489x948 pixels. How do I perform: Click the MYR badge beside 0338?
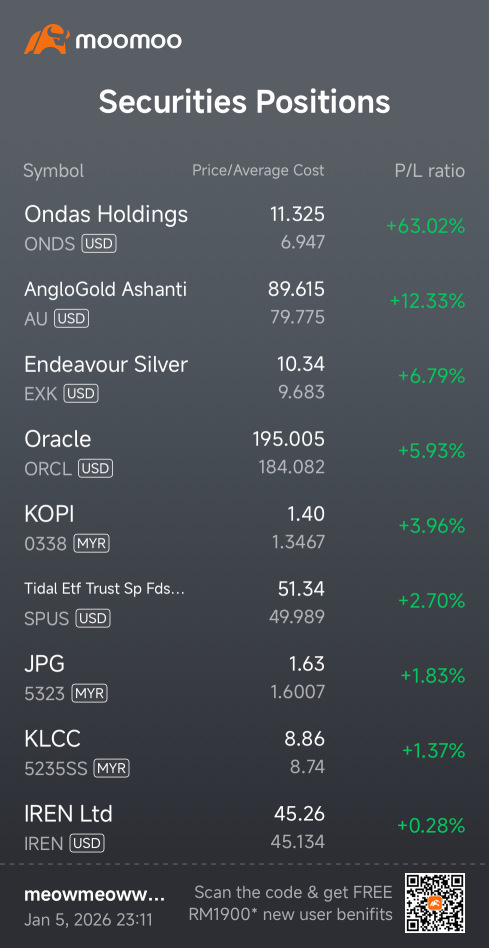click(91, 544)
